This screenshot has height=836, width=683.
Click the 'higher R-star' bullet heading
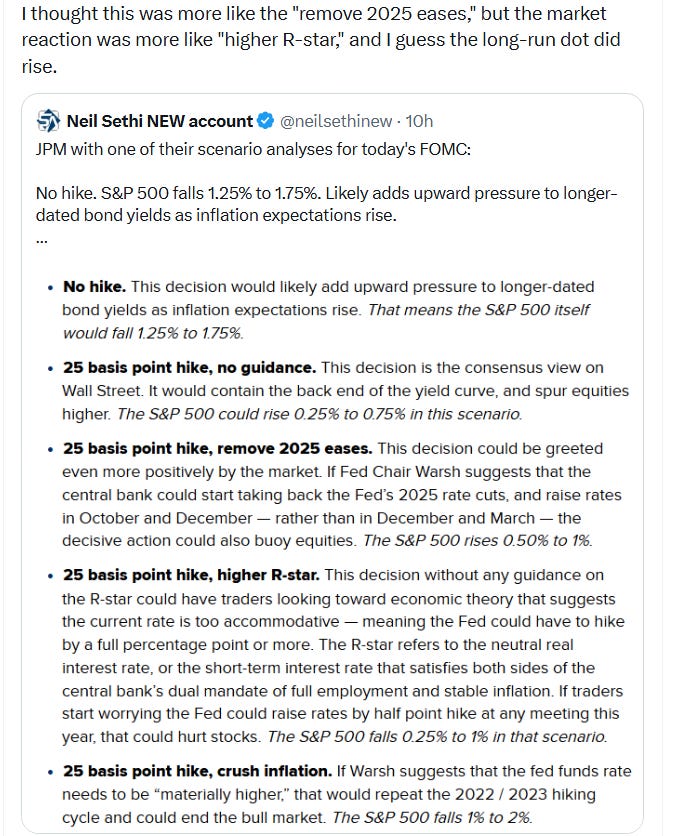pos(191,575)
